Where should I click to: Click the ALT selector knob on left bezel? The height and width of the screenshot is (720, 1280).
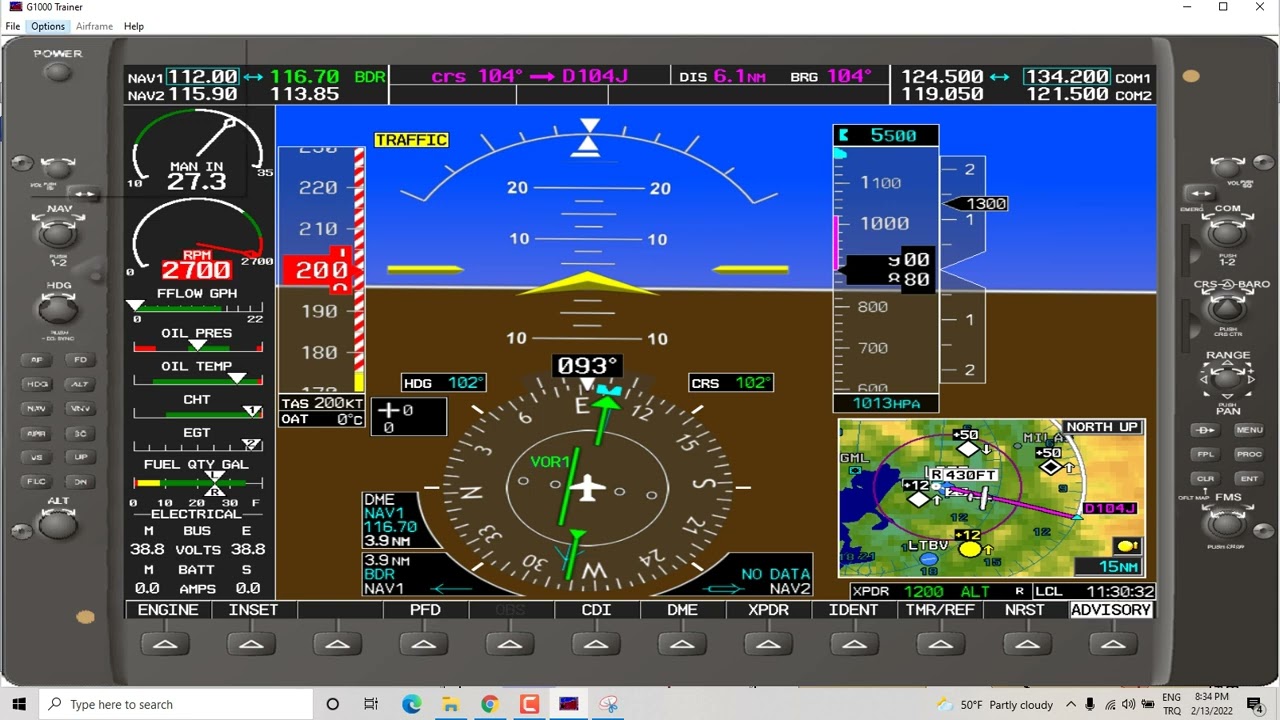(x=58, y=525)
